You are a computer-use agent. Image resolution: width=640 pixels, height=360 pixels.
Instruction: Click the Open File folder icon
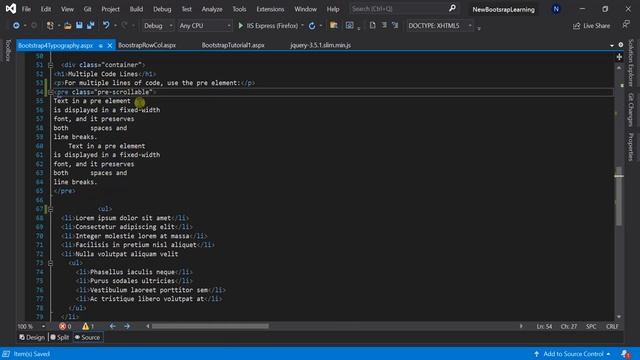(x=67, y=26)
